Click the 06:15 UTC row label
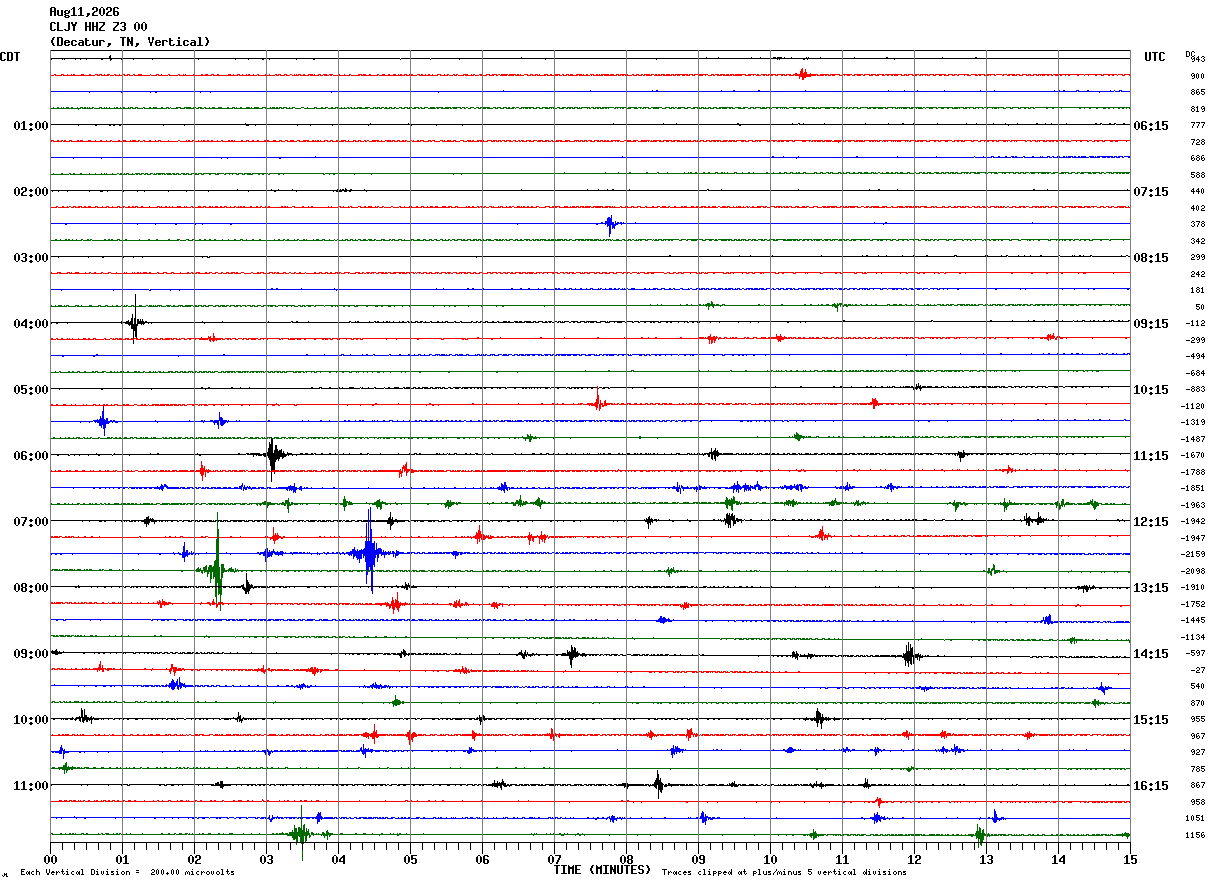The height and width of the screenshot is (886, 1210). (x=1151, y=126)
